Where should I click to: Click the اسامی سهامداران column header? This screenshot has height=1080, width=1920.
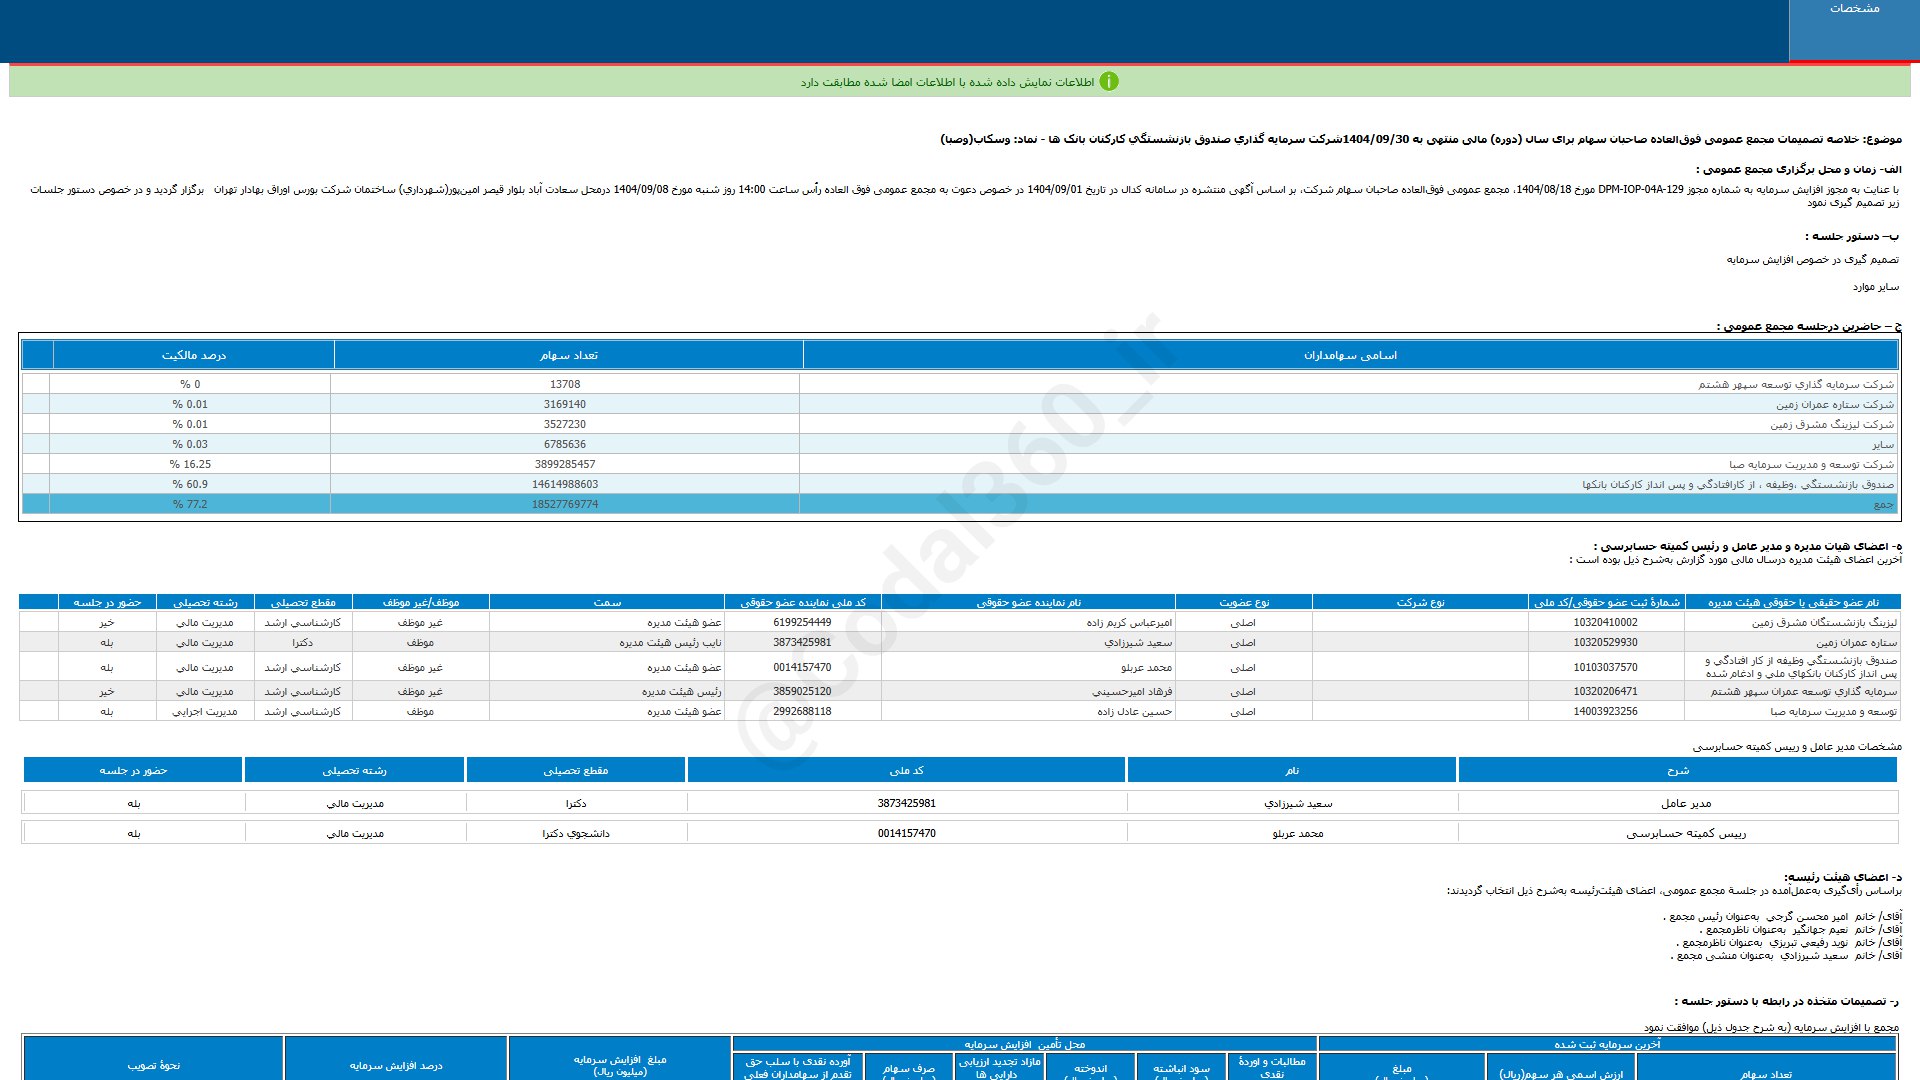coord(1350,355)
